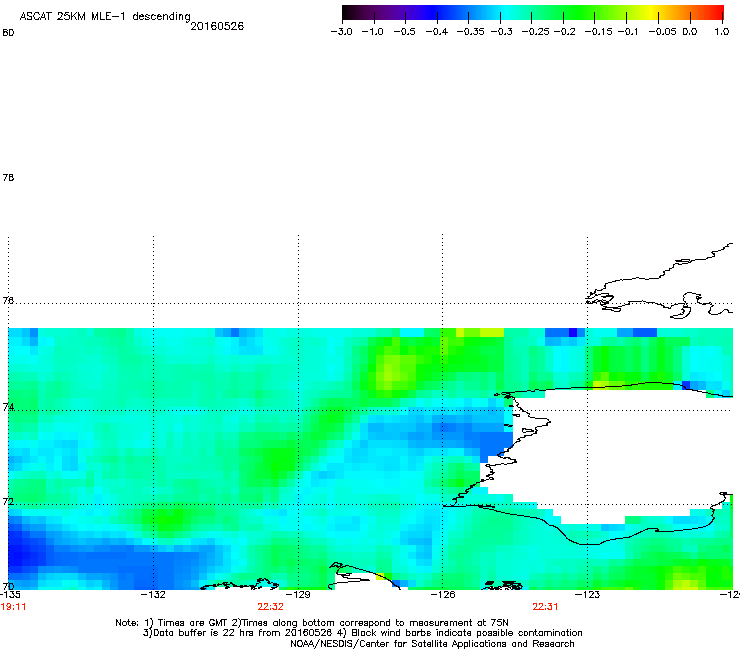Click the NOAA/NESDIS credit line

tap(432, 644)
